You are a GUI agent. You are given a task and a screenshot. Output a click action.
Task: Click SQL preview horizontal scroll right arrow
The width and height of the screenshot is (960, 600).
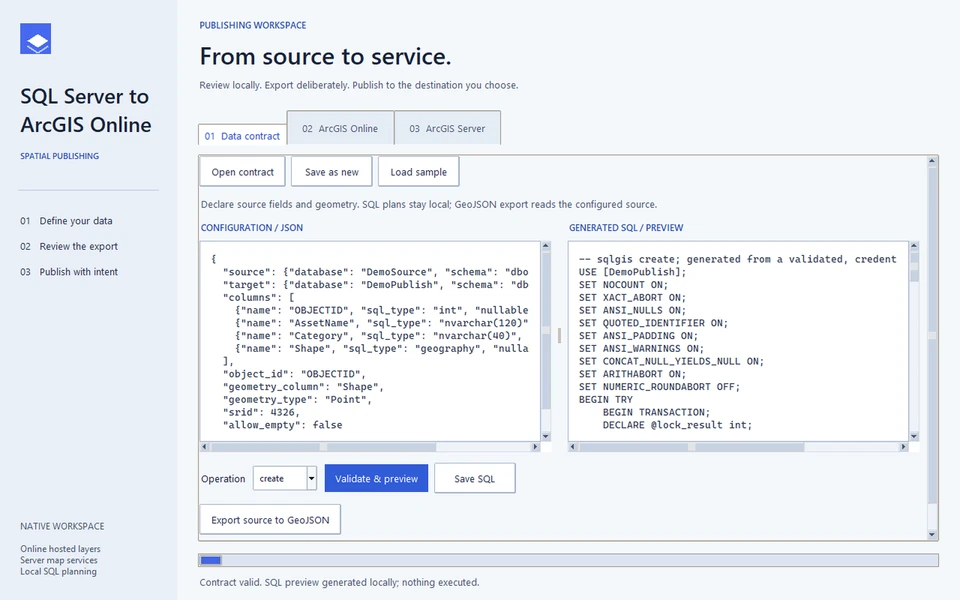click(x=903, y=447)
